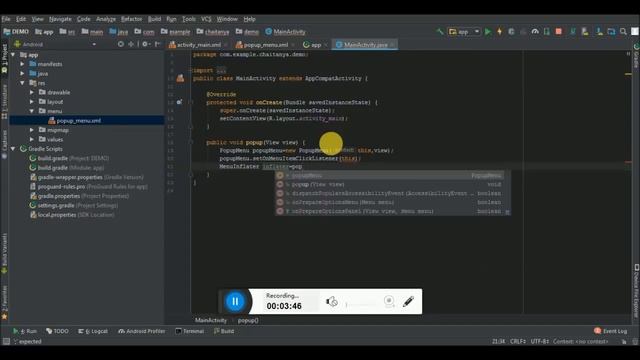Screen dimensions: 640x360
Task: Select the popup(View view) autocomplete suggestion
Action: coord(390,184)
